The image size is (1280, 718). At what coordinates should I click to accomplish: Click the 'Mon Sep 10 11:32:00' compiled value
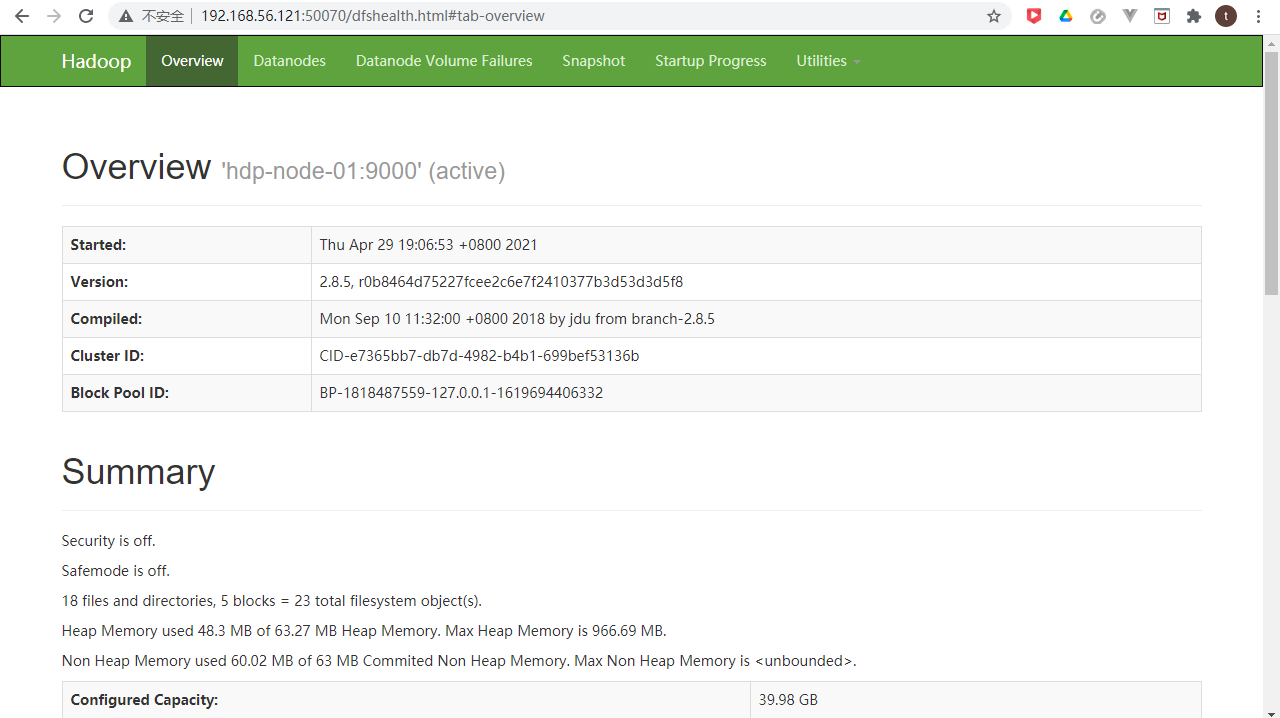517,319
